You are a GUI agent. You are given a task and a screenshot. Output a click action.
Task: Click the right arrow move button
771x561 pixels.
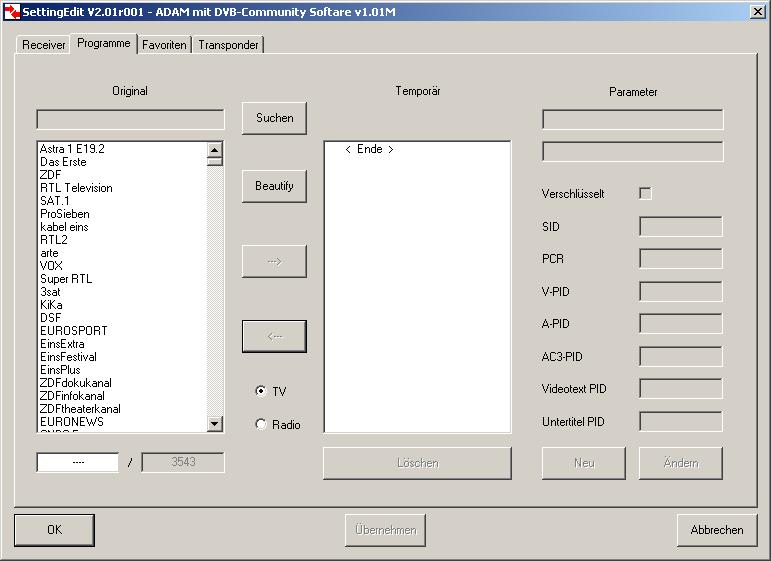(x=274, y=261)
